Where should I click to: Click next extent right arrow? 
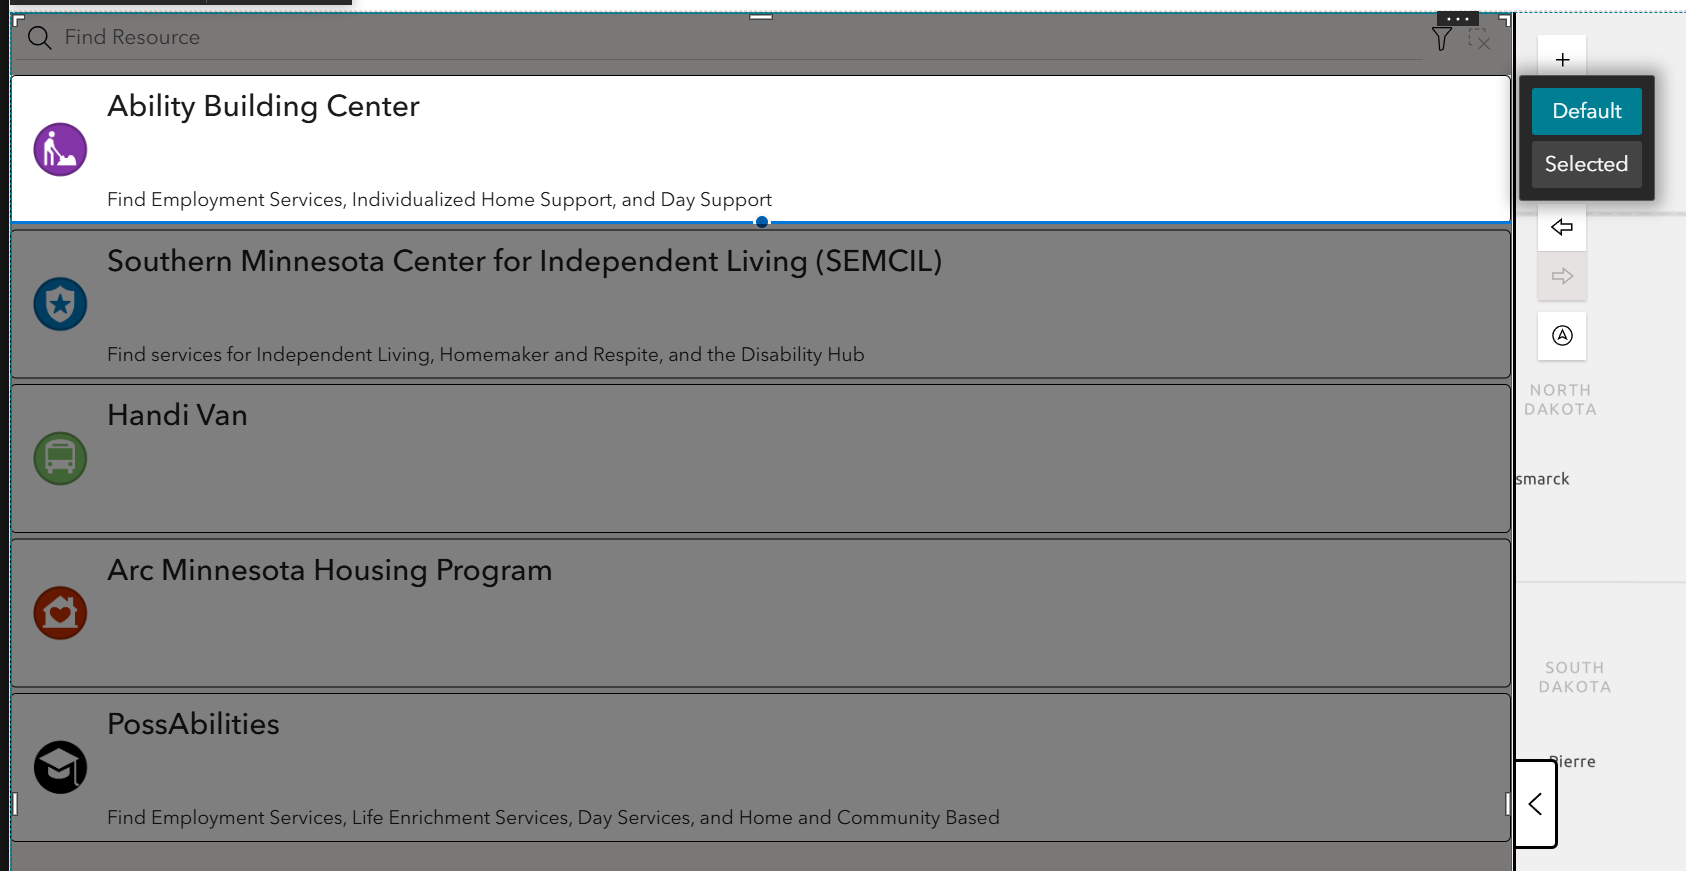1562,276
